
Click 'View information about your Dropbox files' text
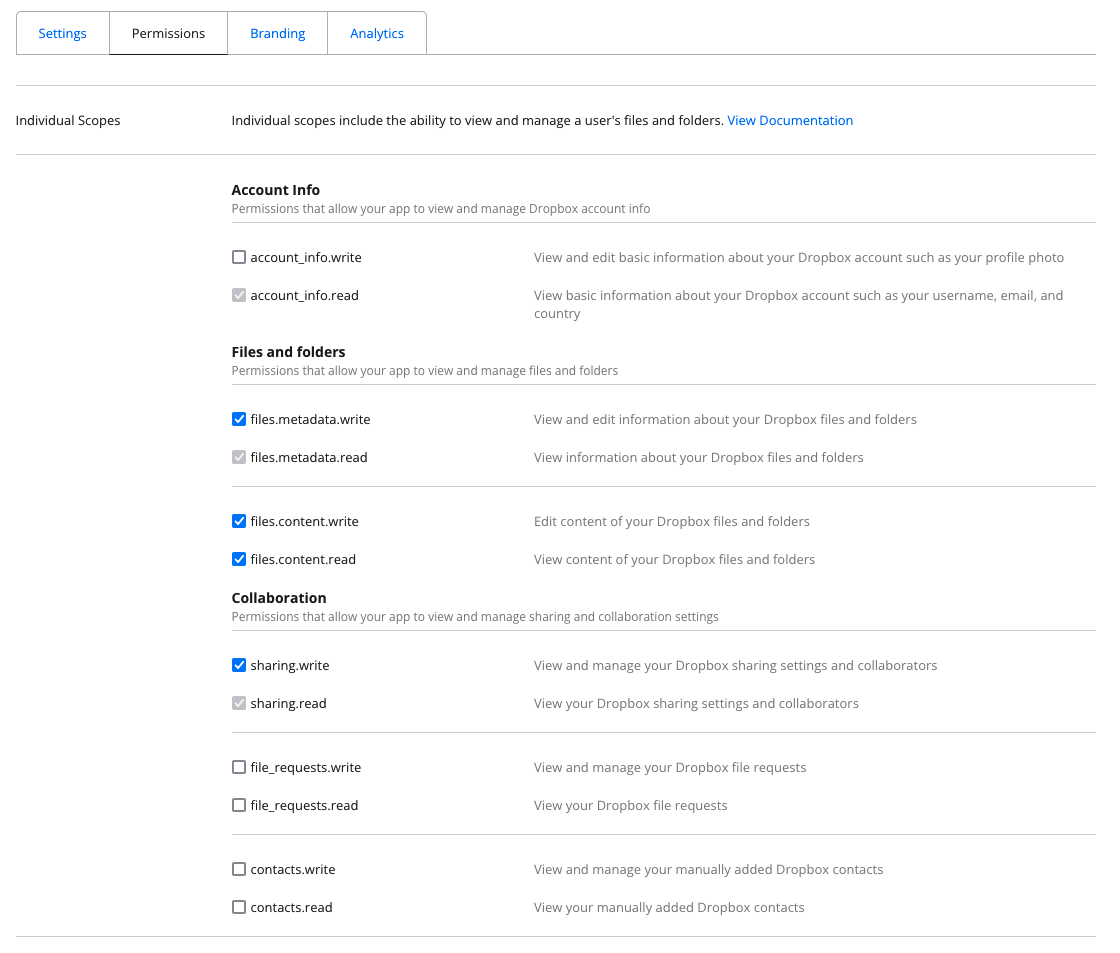[699, 458]
